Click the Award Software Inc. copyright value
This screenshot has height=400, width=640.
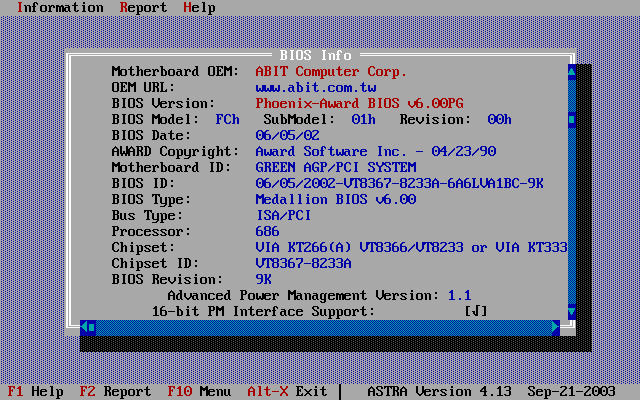tap(376, 151)
